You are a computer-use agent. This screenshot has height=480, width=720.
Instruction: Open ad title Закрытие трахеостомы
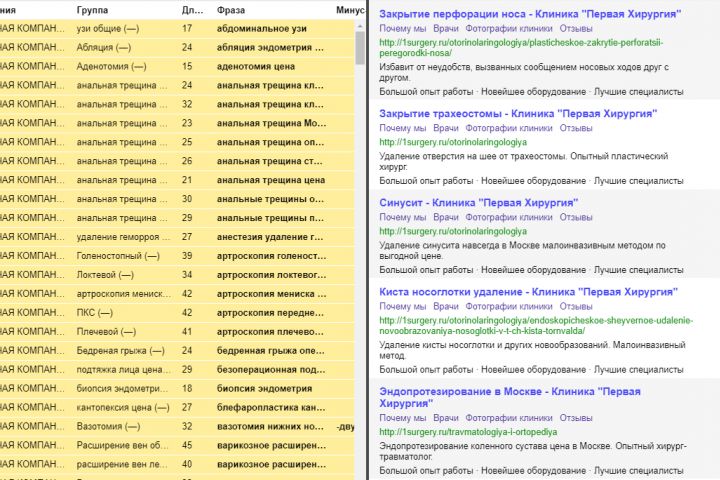pyautogui.click(x=518, y=113)
